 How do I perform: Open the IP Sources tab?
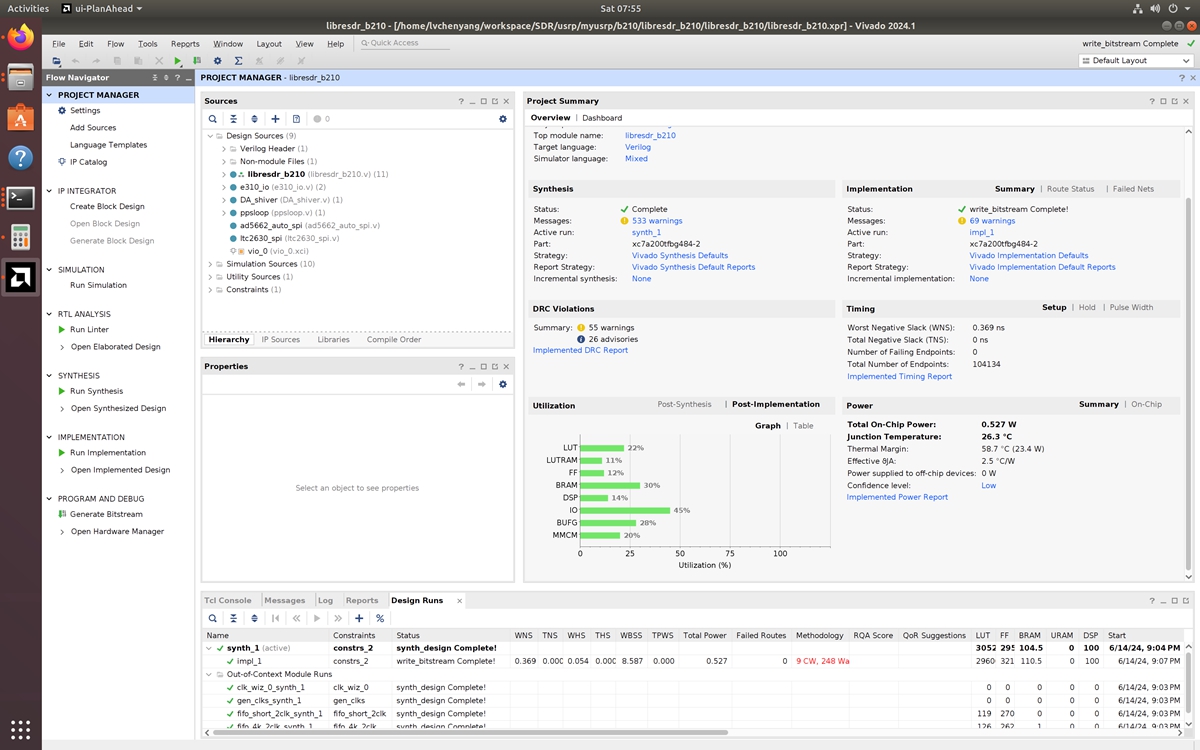point(281,340)
